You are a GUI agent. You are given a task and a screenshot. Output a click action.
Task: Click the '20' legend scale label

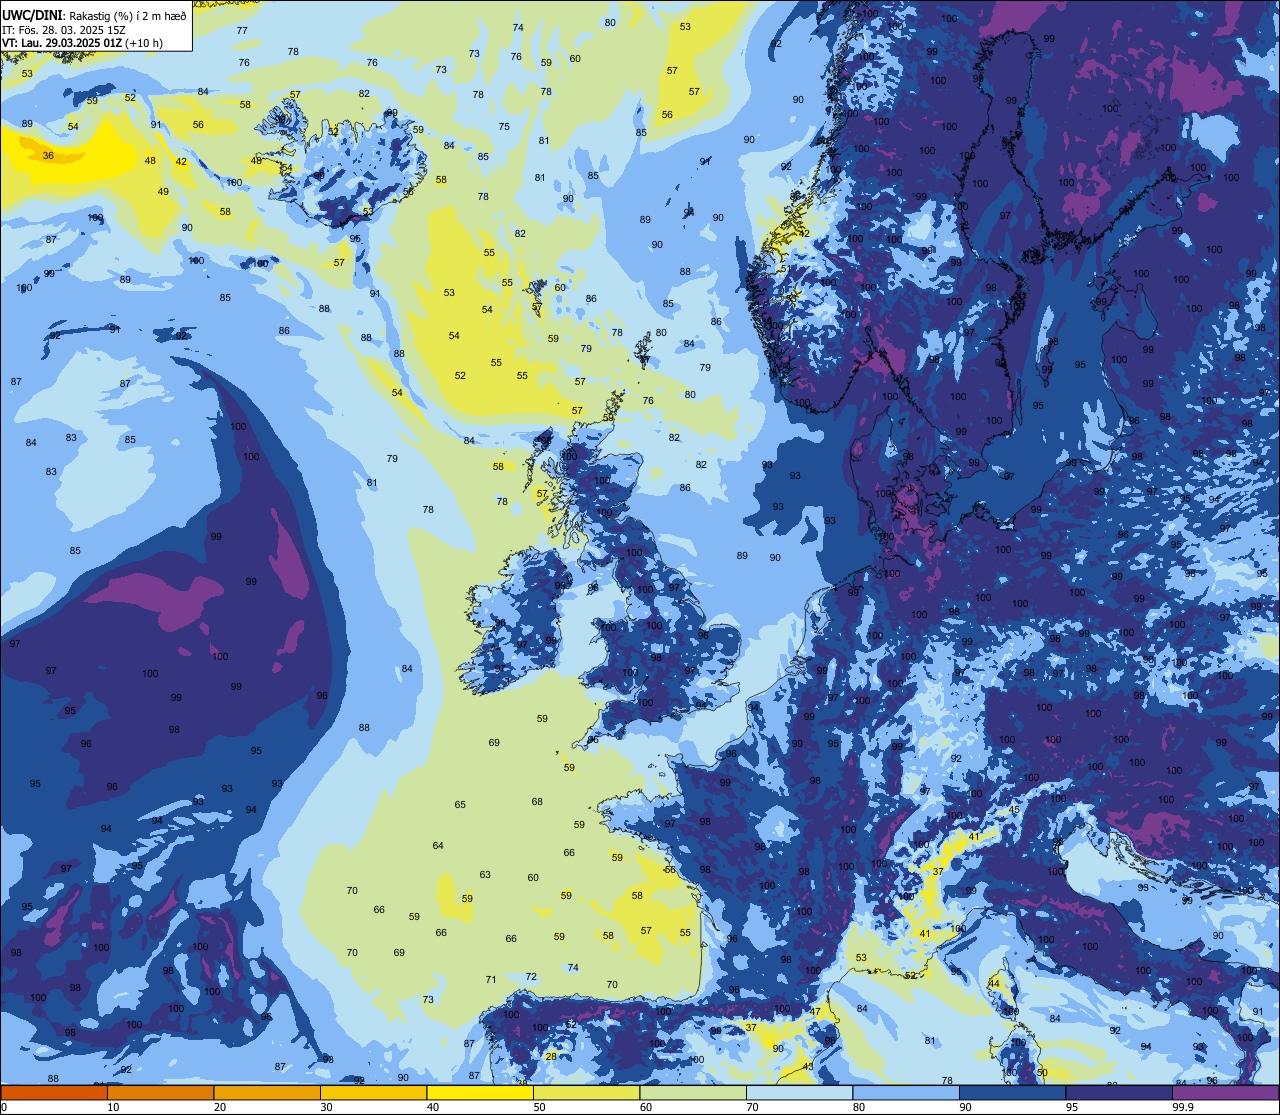(219, 1107)
